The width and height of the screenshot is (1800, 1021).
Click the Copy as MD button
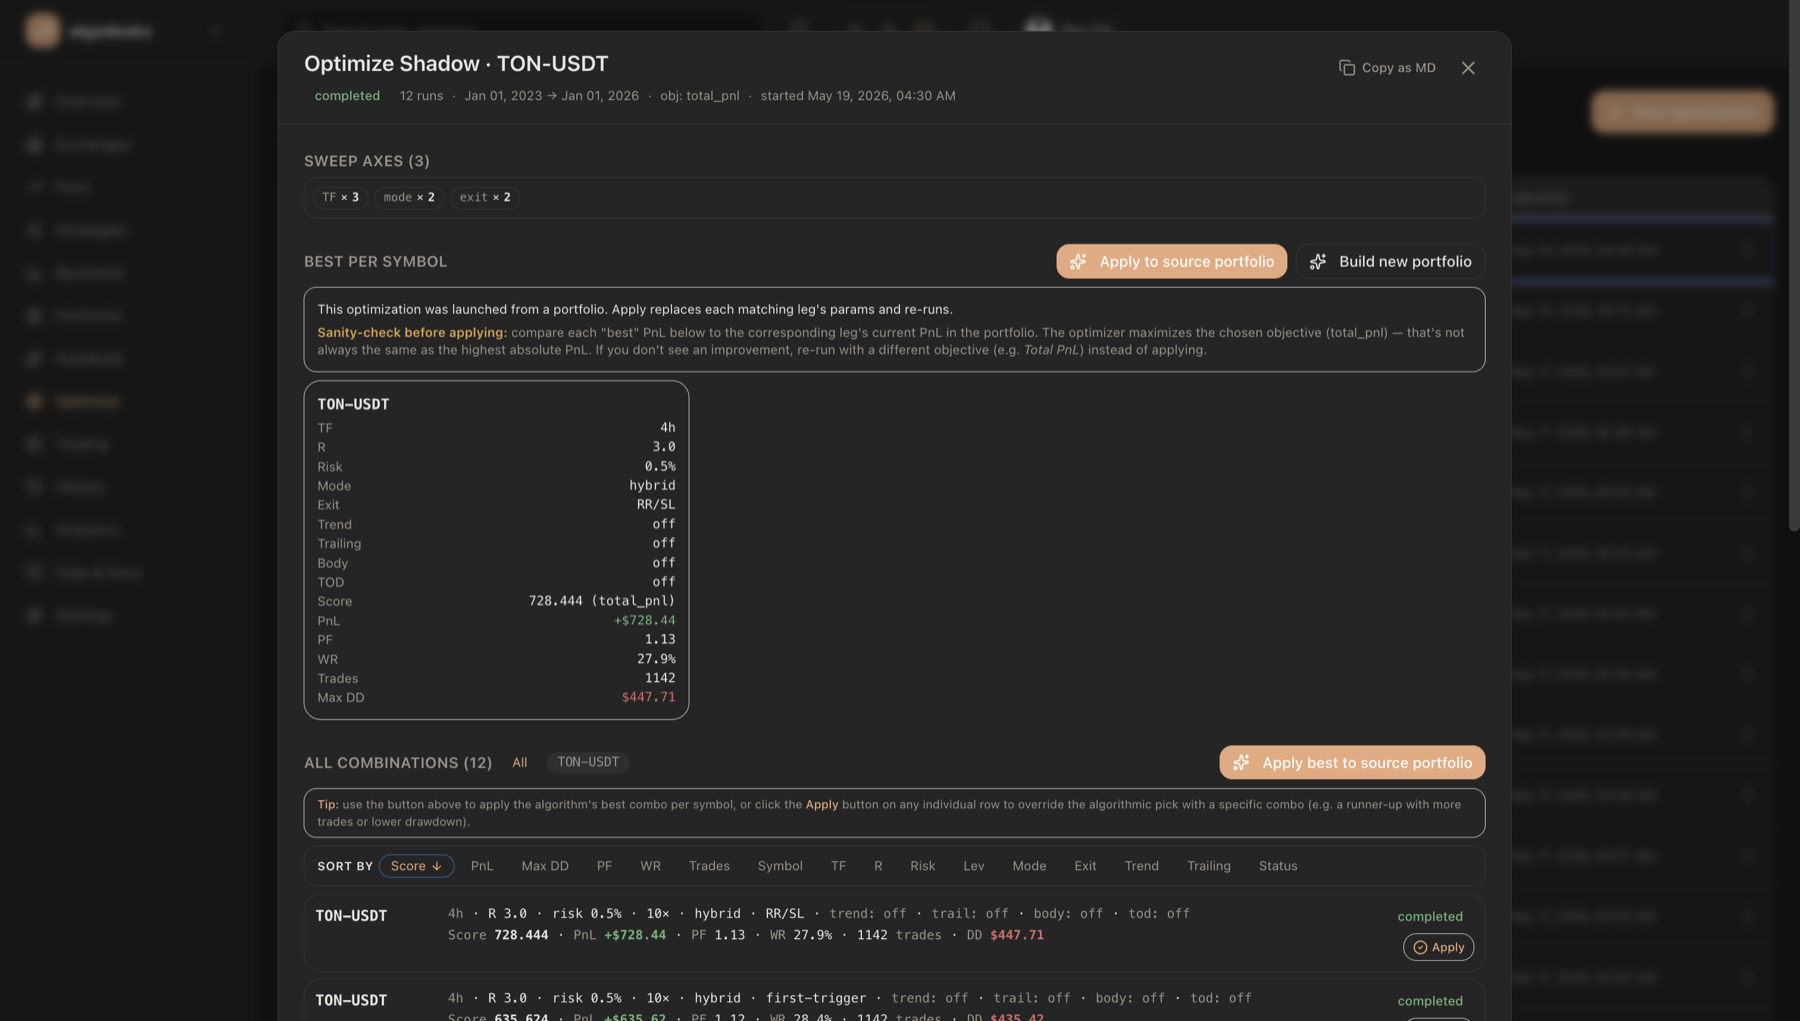pyautogui.click(x=1387, y=68)
